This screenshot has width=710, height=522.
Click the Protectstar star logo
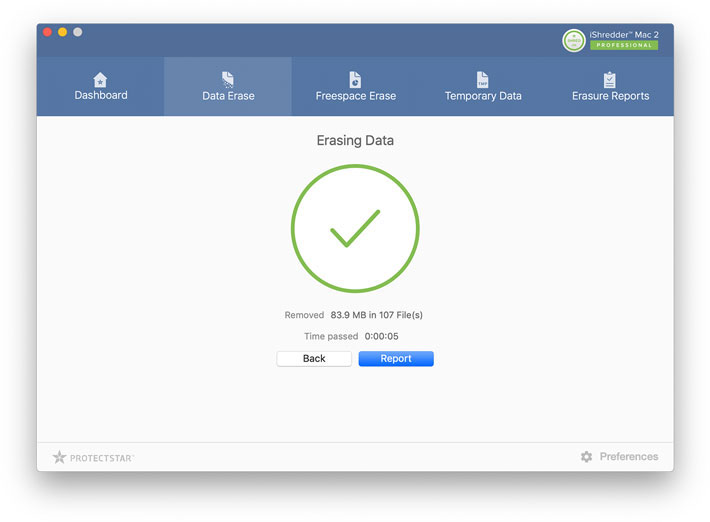point(59,457)
